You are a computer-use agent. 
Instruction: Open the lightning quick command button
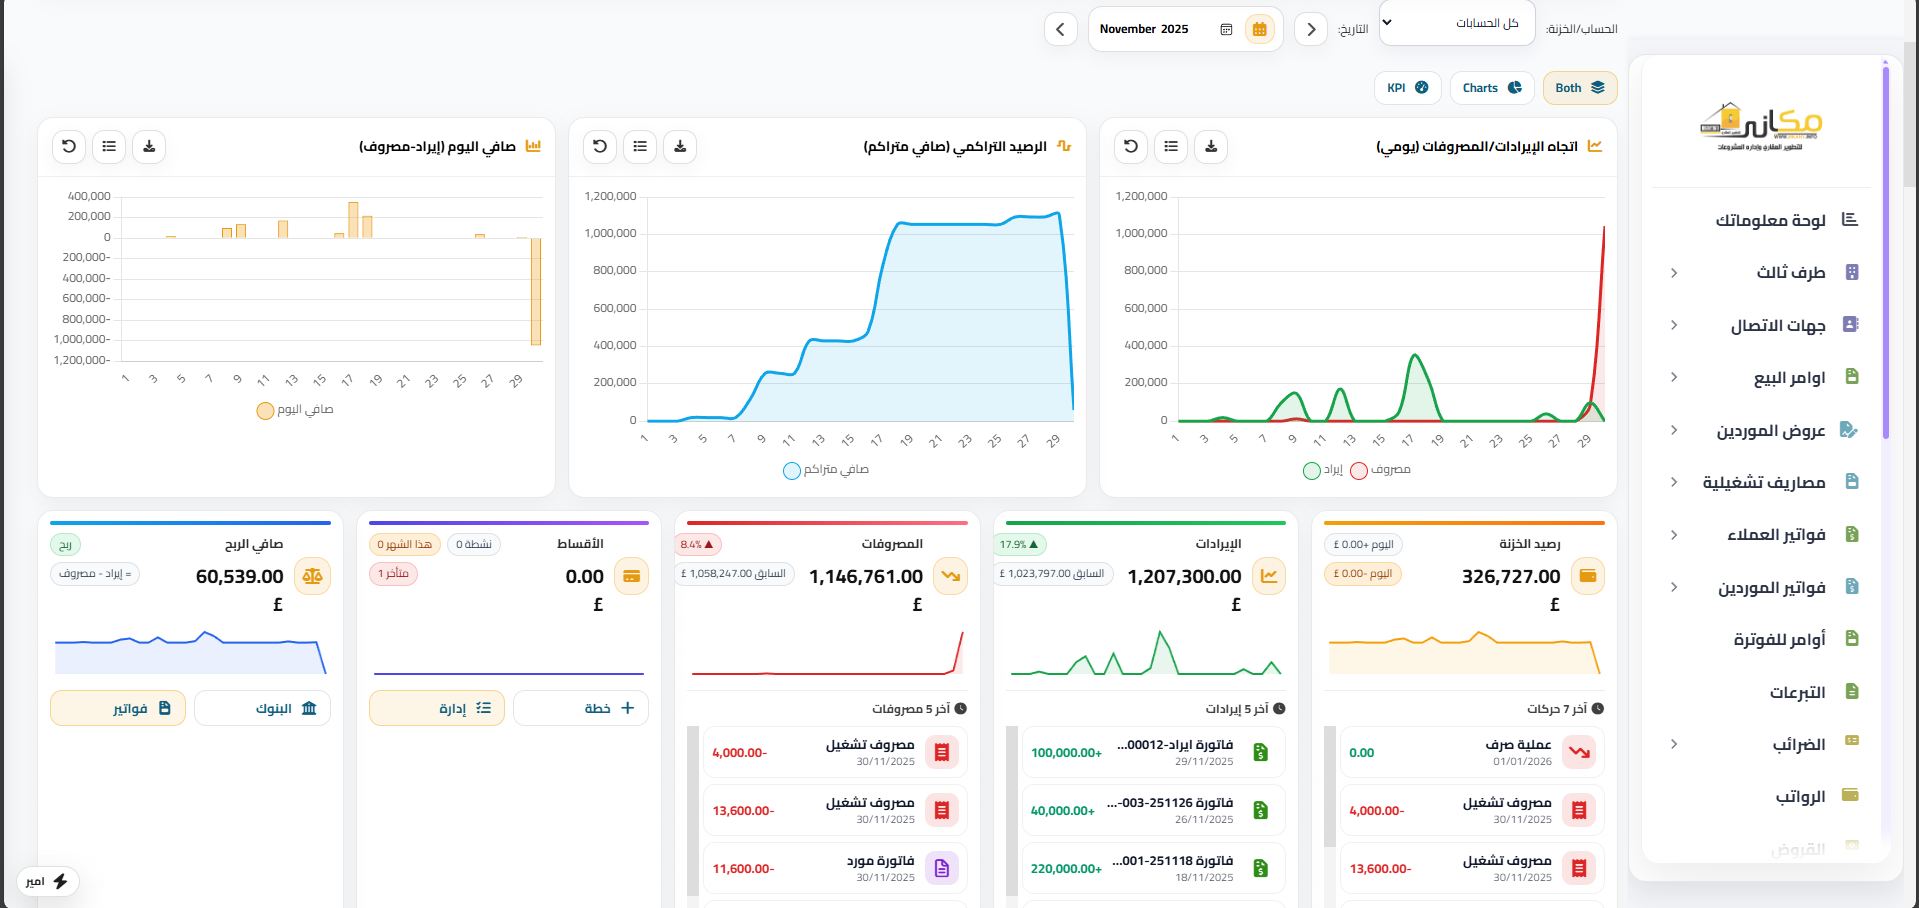[48, 881]
